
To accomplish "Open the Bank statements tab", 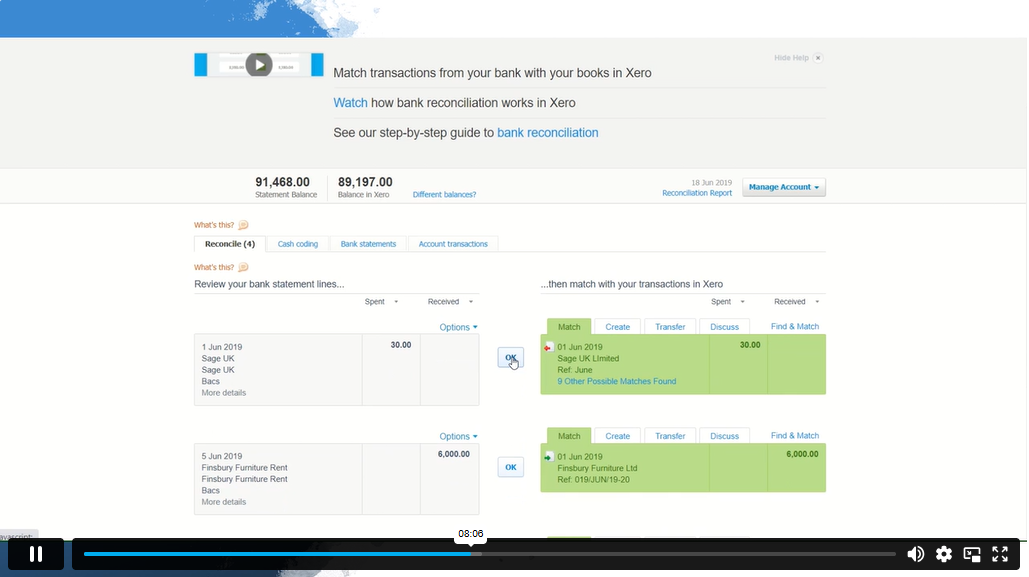I will [368, 244].
